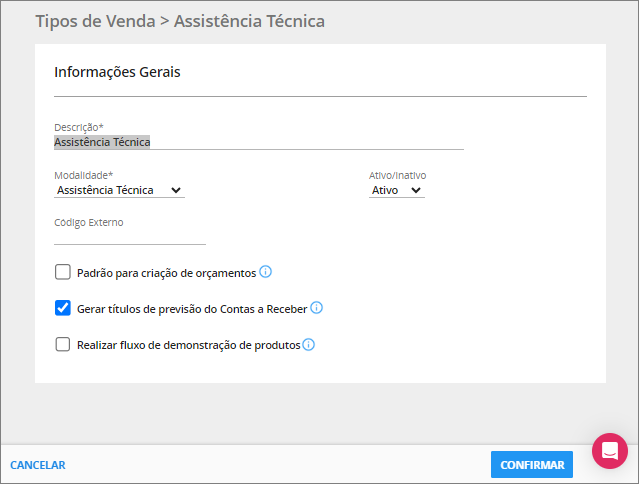Viewport: 639px width, 484px height.
Task: Click the Modalidade* field label
Action: (x=84, y=175)
